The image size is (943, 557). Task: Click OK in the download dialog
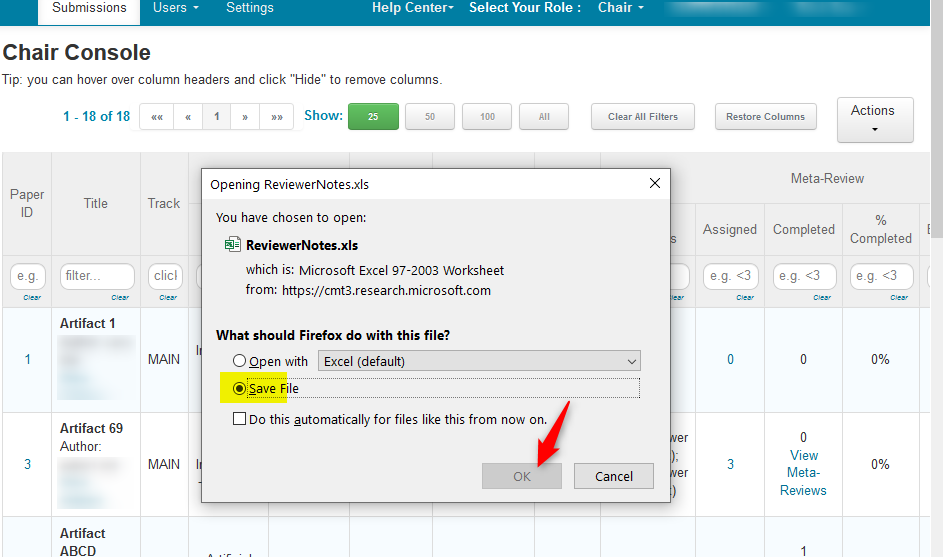click(521, 476)
